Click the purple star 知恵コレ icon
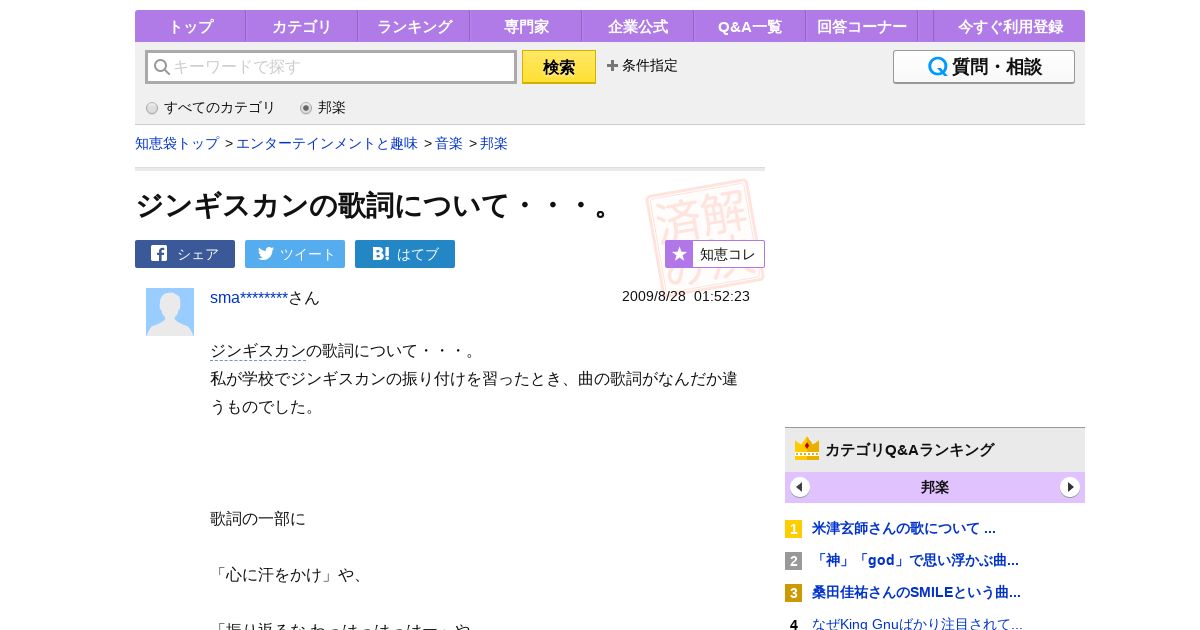The width and height of the screenshot is (1200, 630). 679,254
